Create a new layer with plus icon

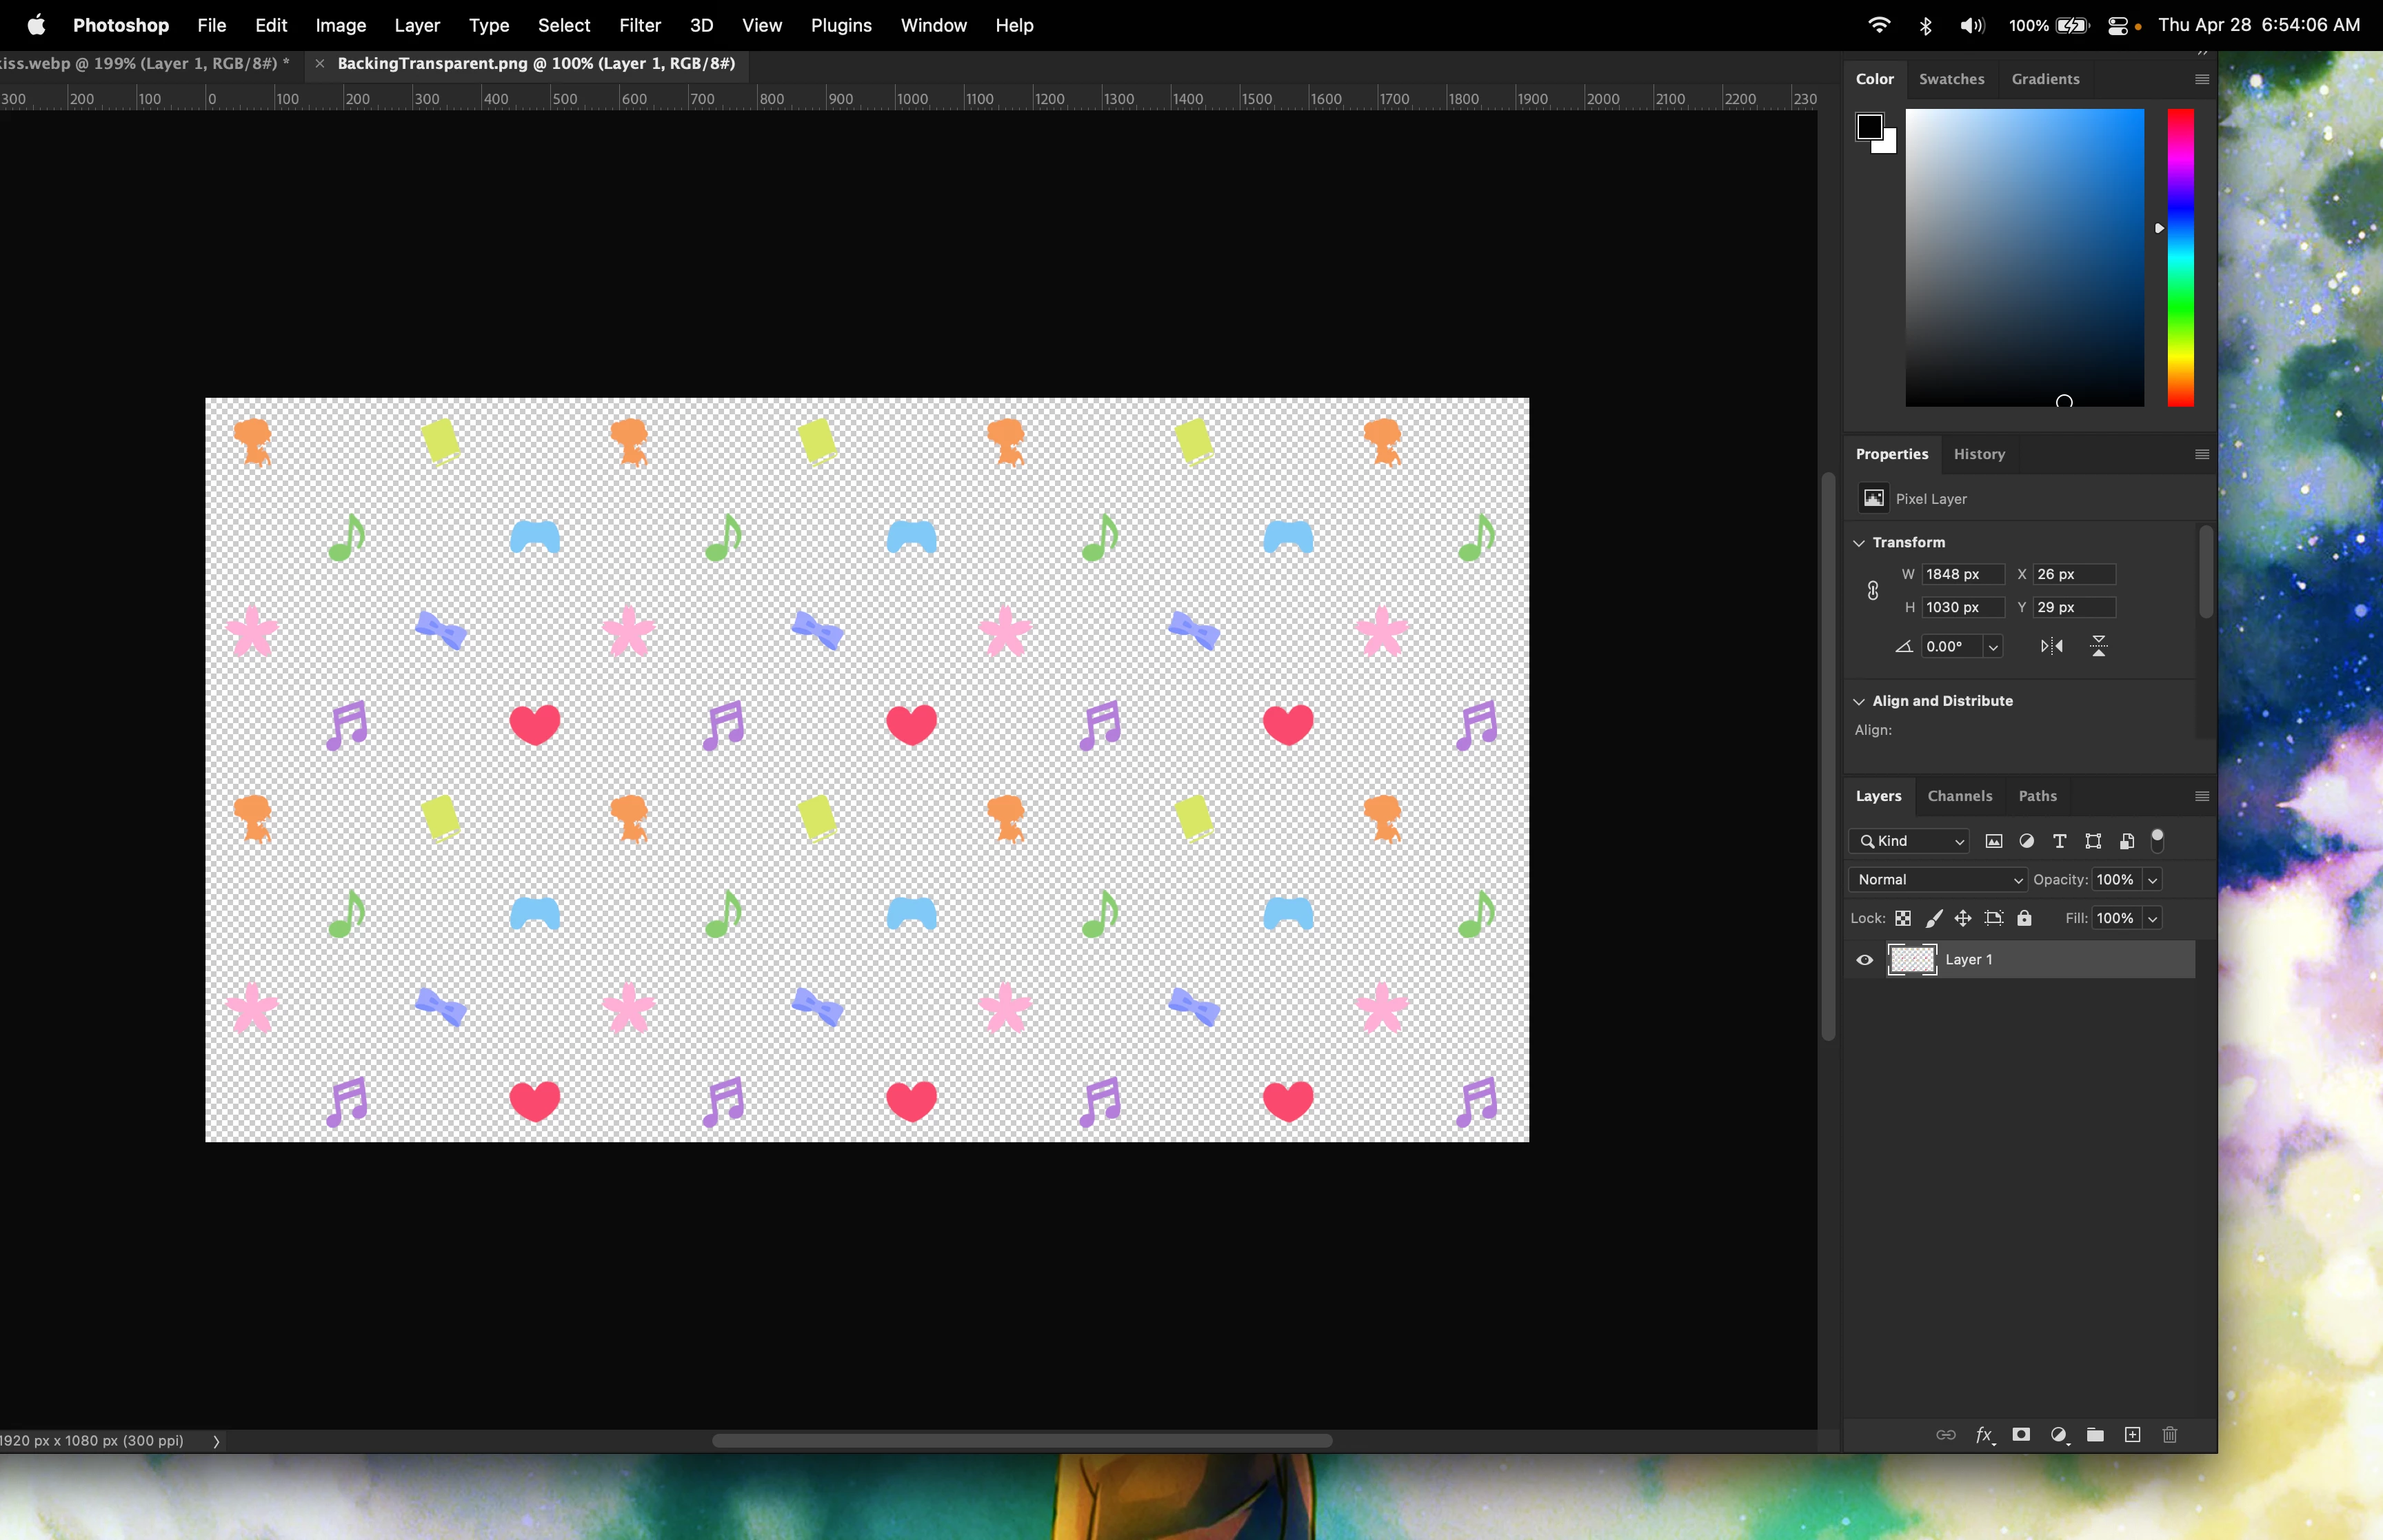[x=2132, y=1435]
